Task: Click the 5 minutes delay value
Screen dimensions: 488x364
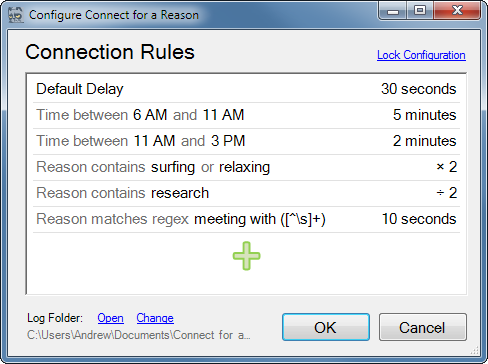Action: click(424, 115)
